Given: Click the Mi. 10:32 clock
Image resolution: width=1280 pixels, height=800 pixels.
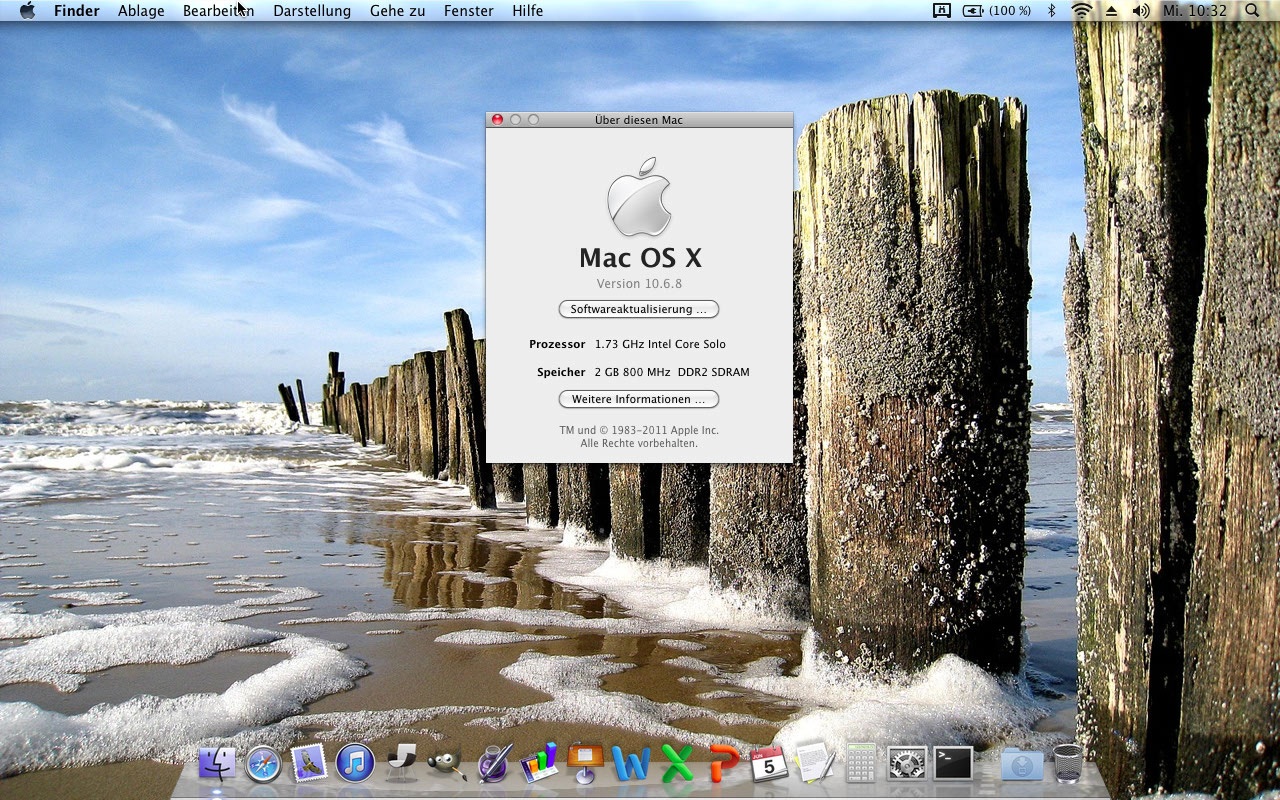Looking at the screenshot, I should [x=1194, y=11].
